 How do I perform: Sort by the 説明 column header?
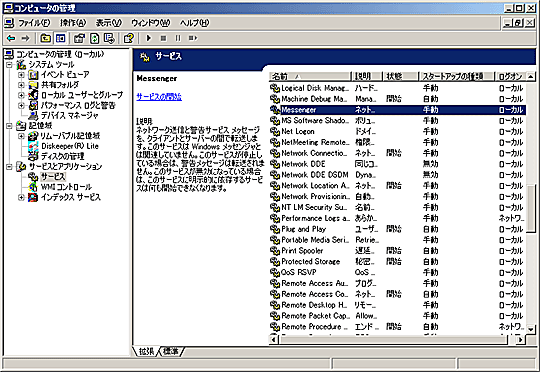367,76
